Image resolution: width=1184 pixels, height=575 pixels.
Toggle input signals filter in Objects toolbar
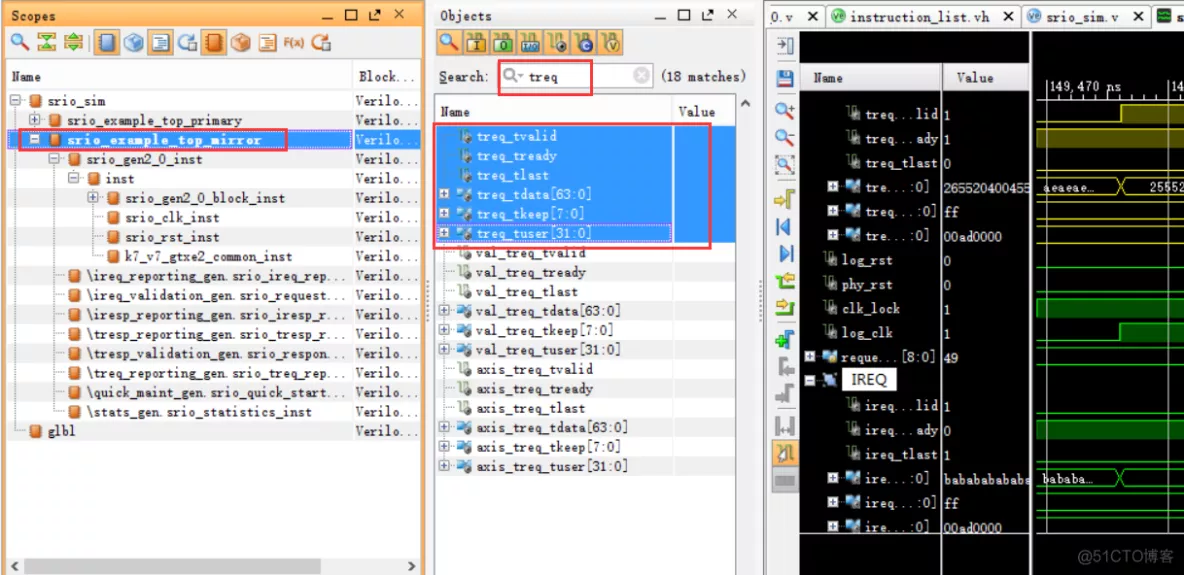tap(476, 42)
